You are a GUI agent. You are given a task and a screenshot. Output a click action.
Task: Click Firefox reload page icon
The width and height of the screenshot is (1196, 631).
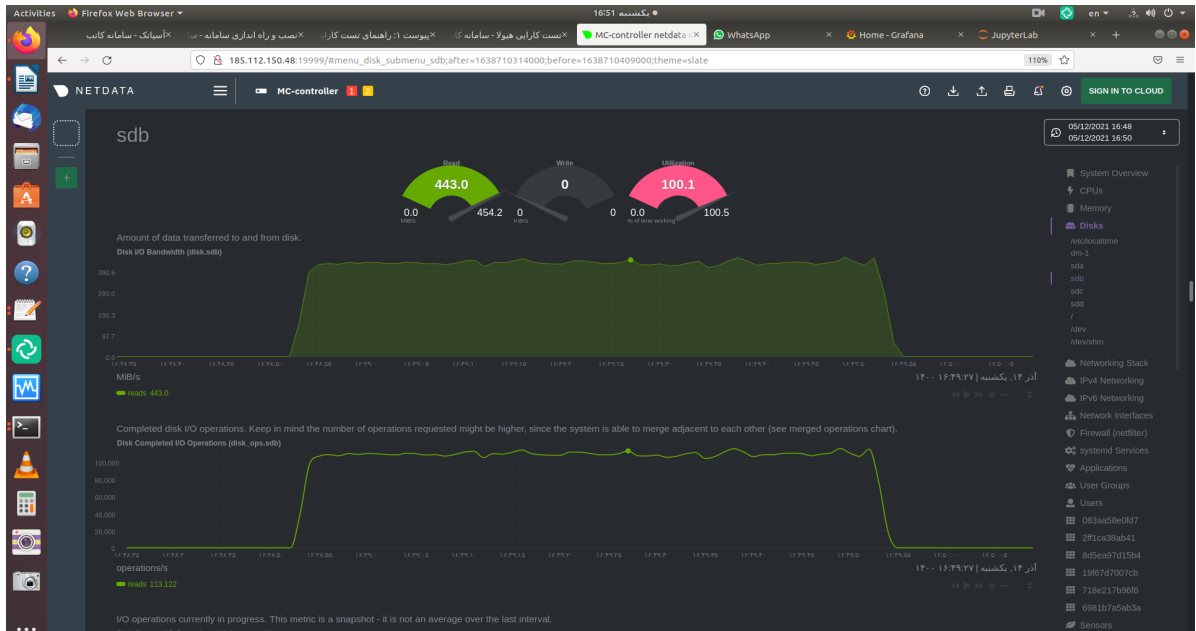(x=107, y=60)
